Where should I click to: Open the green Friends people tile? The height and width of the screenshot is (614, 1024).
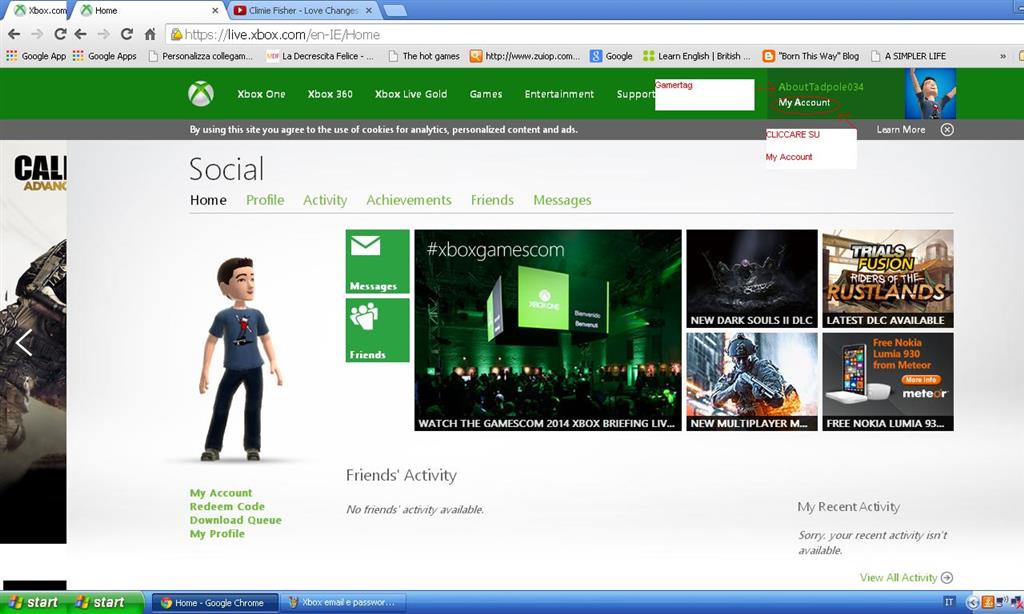377,330
